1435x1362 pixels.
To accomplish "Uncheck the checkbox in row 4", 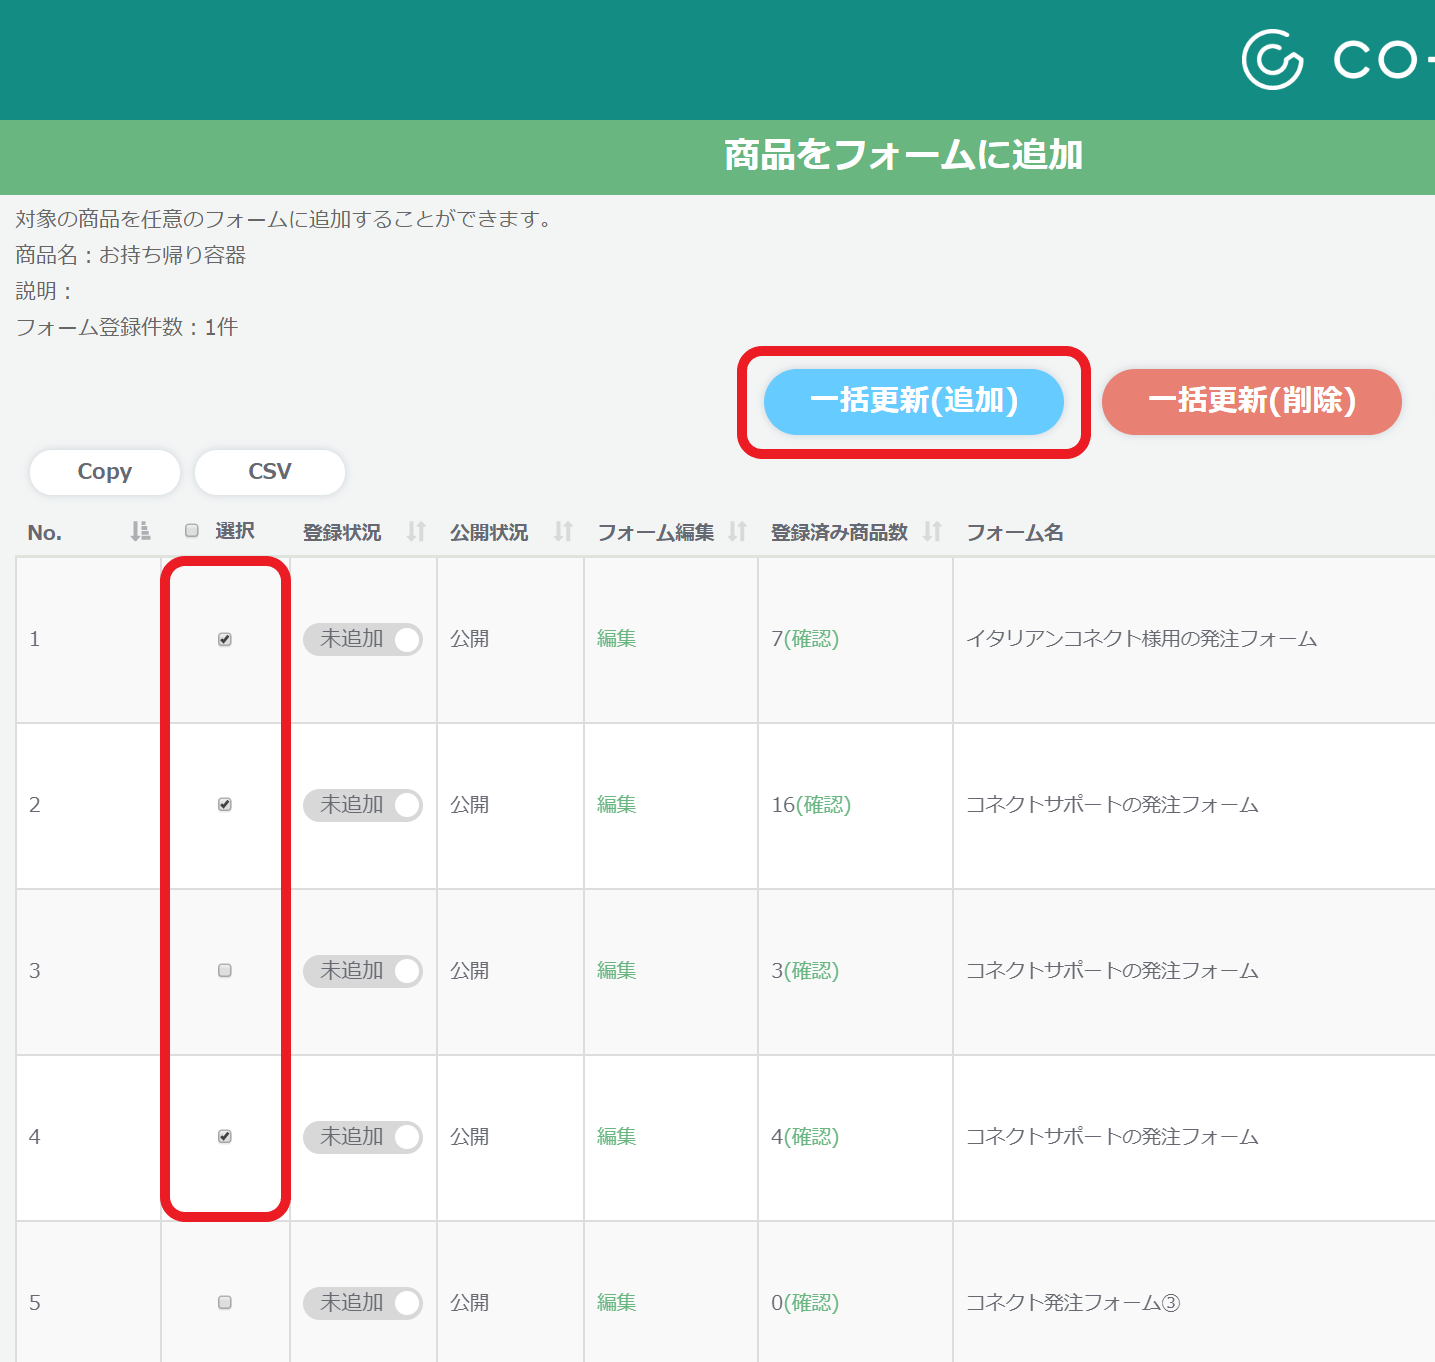I will click(225, 1137).
